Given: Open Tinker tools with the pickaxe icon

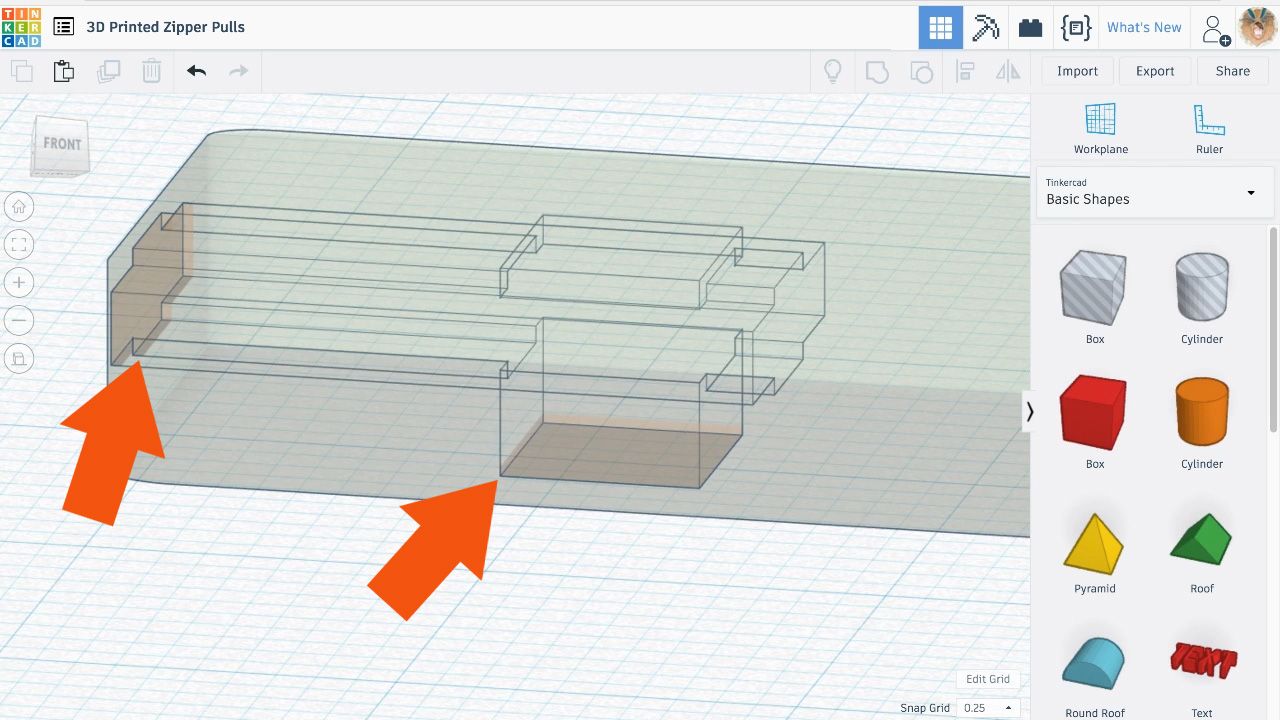Looking at the screenshot, I should tap(985, 27).
